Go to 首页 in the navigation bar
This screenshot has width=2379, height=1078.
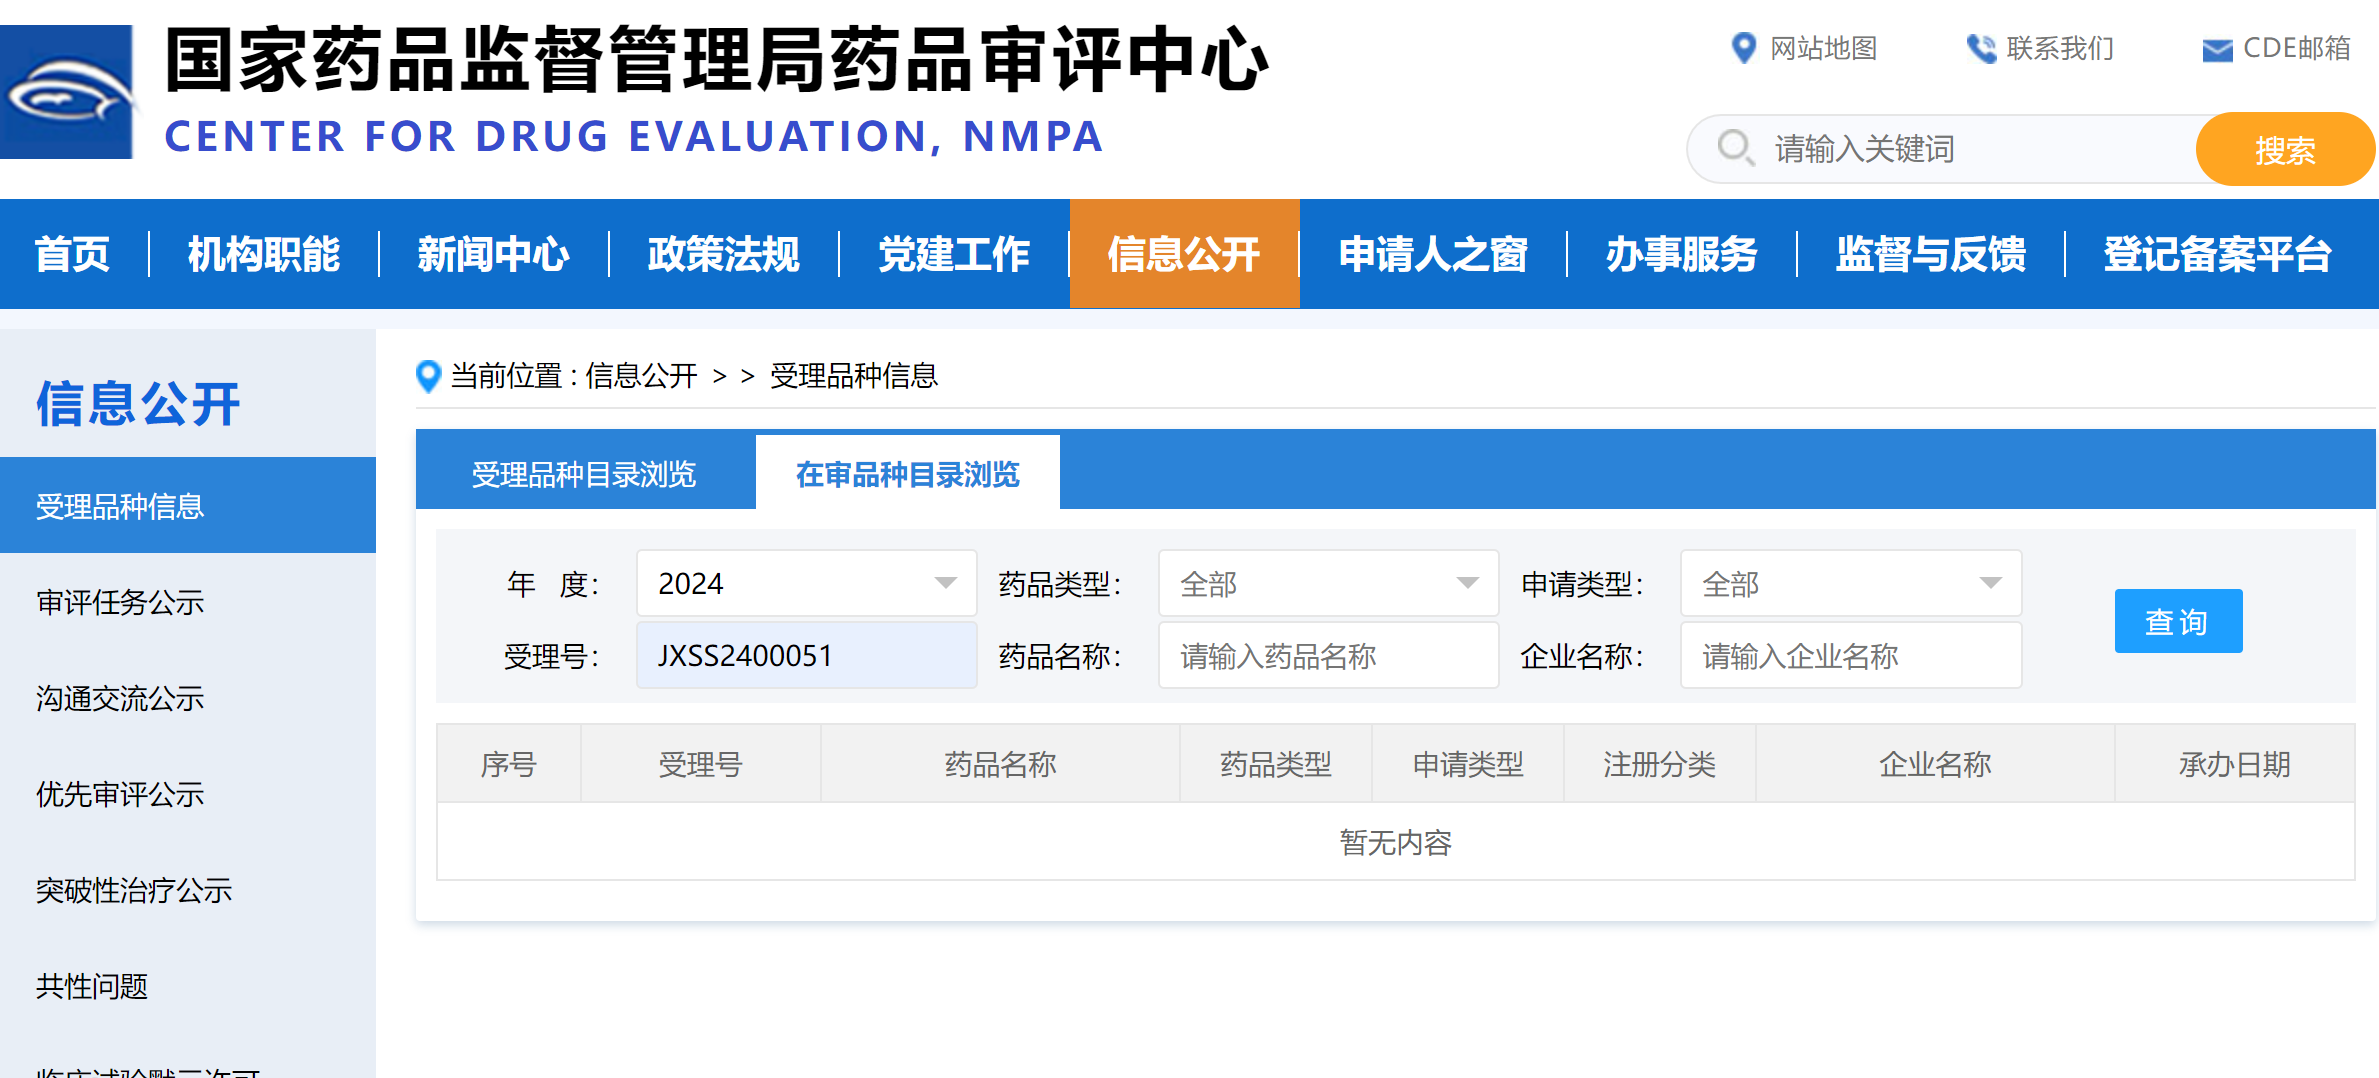(72, 254)
